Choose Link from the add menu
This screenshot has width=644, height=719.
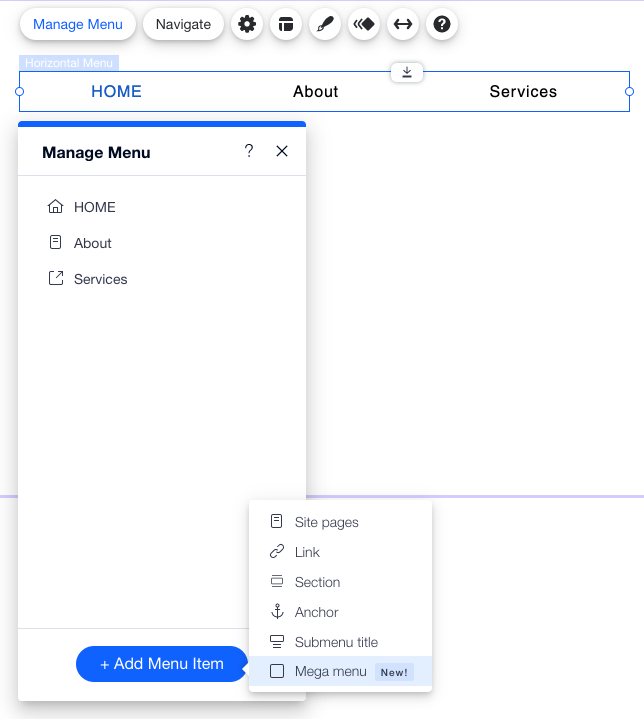(x=340, y=552)
